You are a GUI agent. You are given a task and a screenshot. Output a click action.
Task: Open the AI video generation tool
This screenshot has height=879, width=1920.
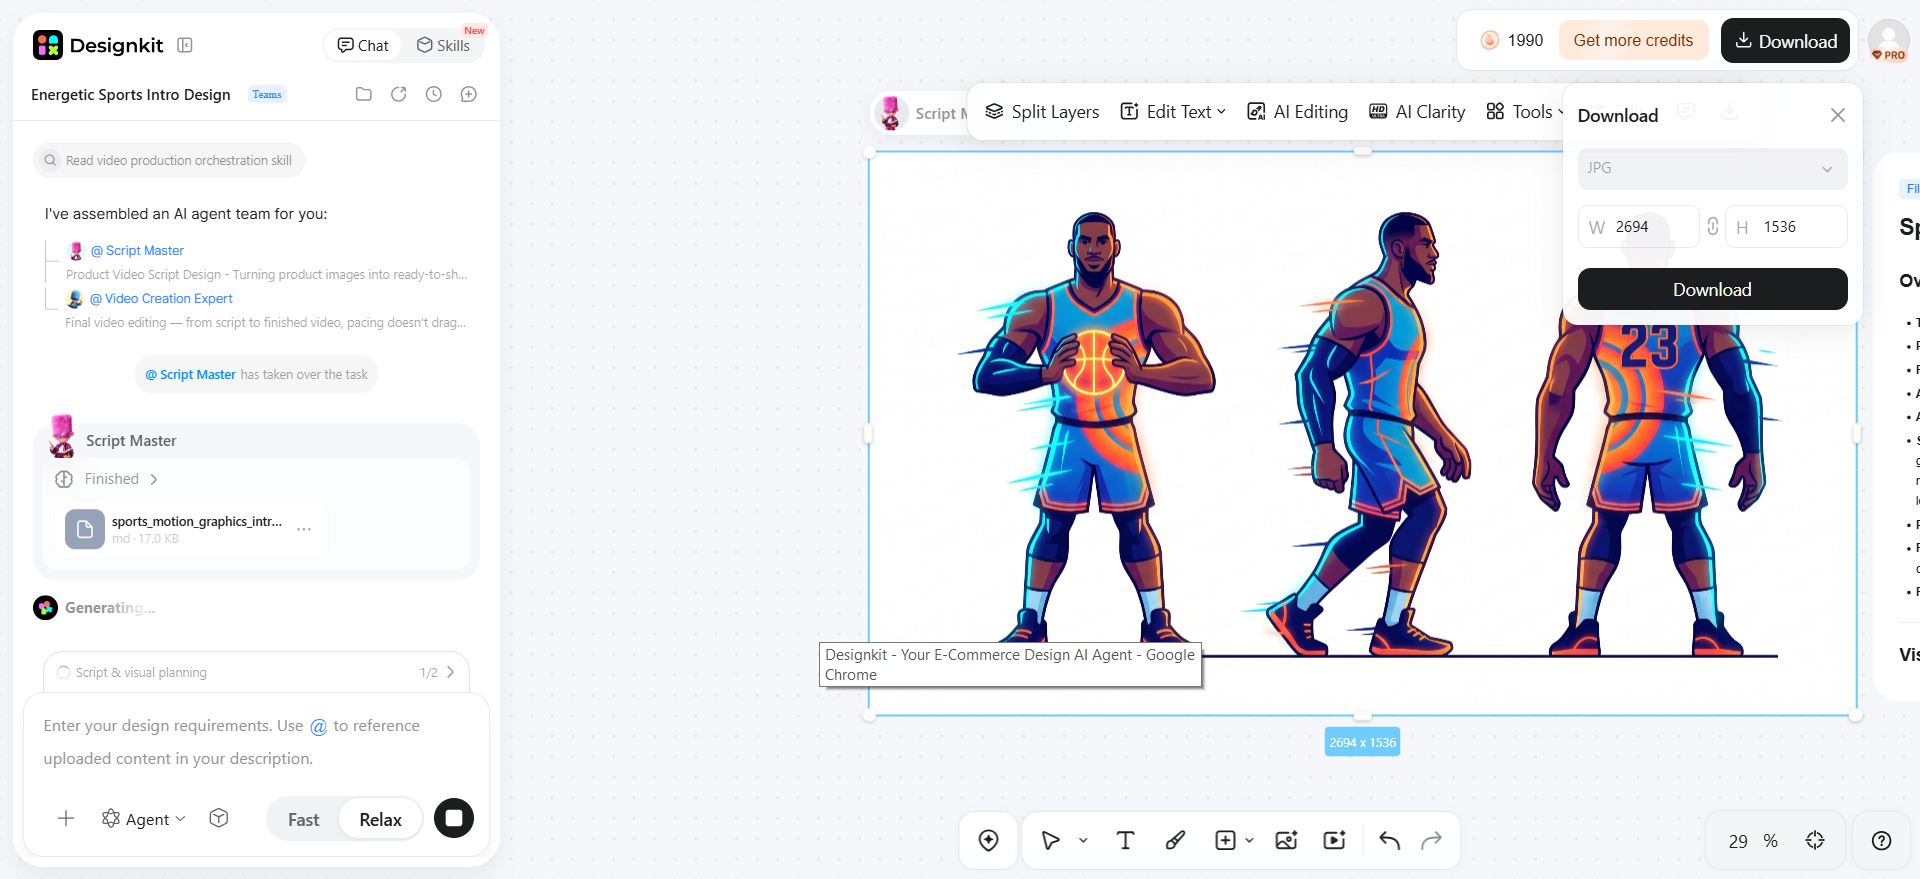1335,841
